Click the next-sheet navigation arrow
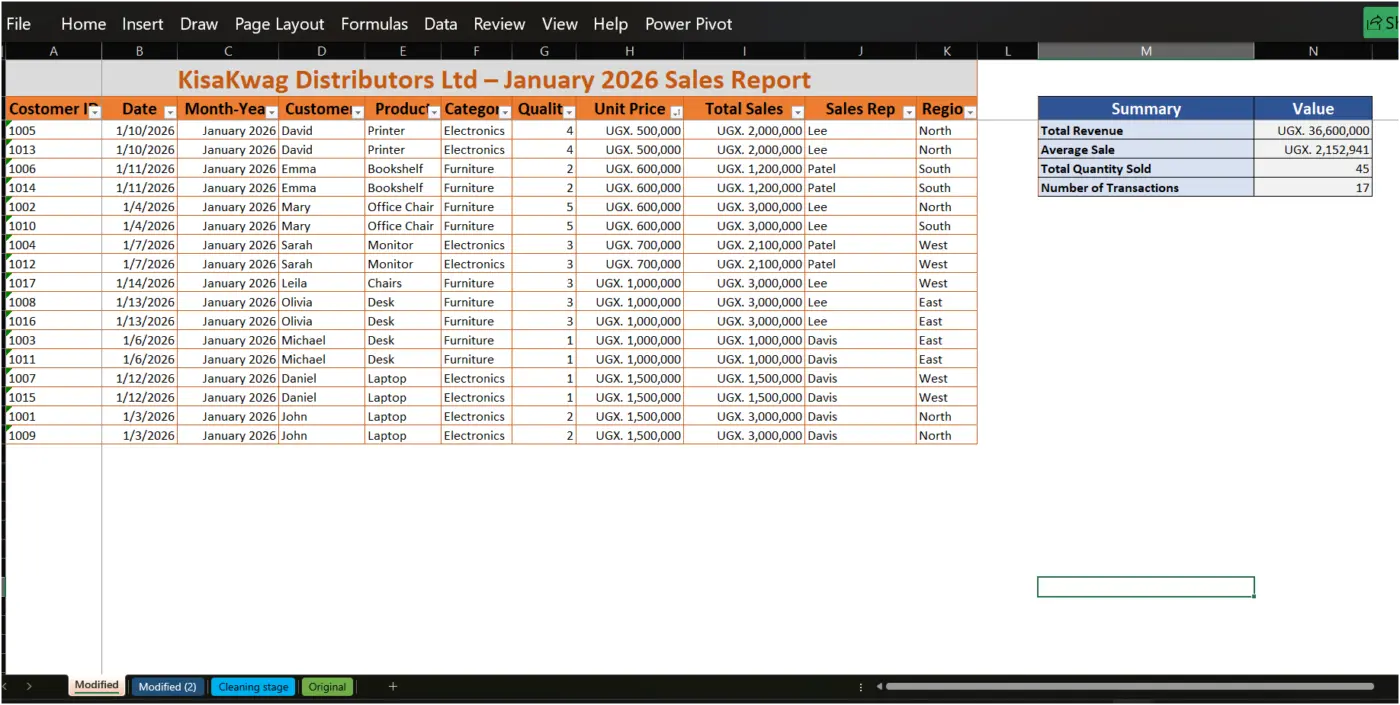The width and height of the screenshot is (1400, 705). (29, 686)
